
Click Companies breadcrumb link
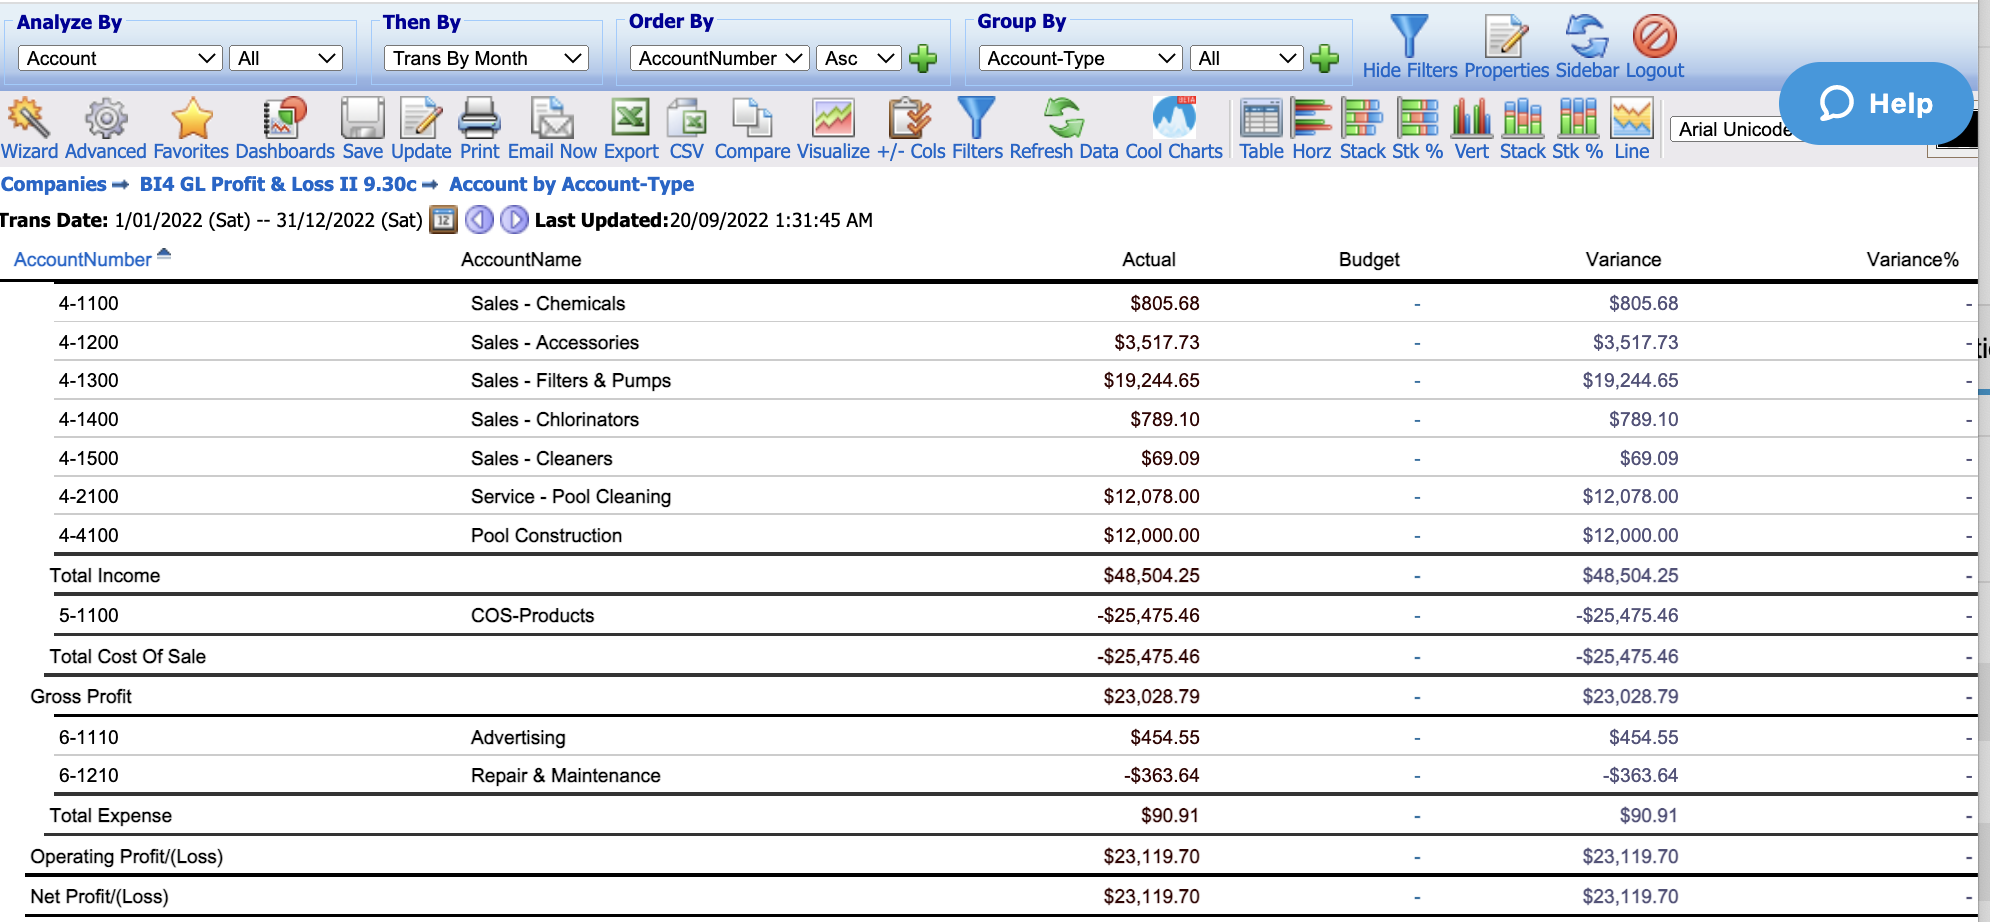(53, 184)
